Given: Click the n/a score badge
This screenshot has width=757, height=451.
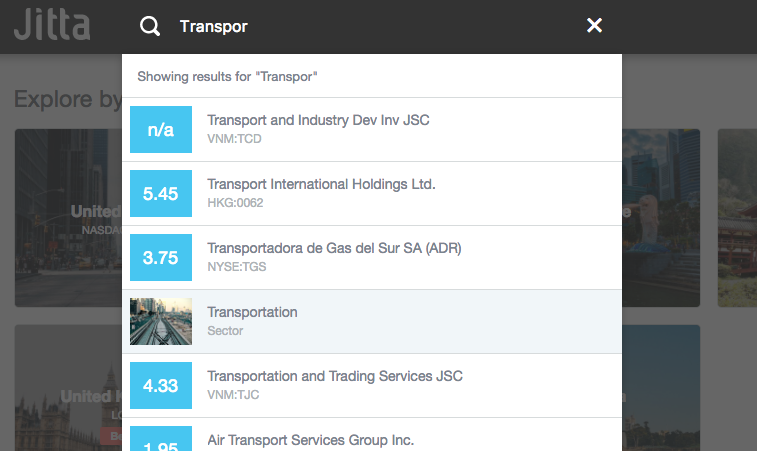Looking at the screenshot, I should point(161,130).
